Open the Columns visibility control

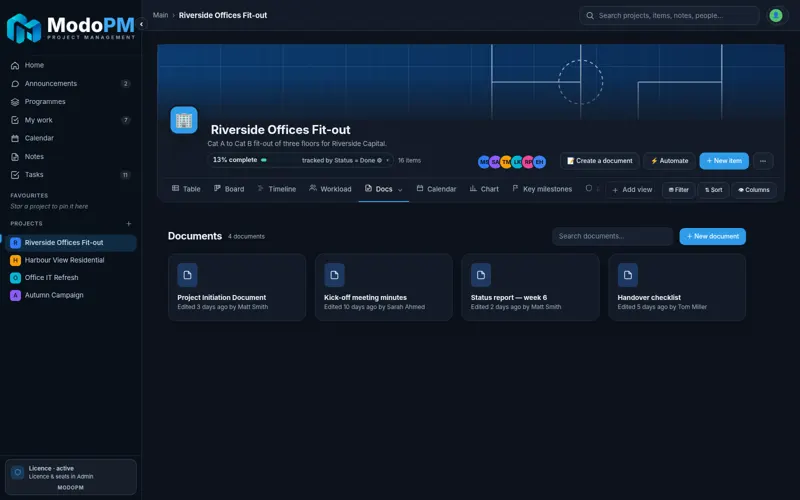[x=754, y=190]
